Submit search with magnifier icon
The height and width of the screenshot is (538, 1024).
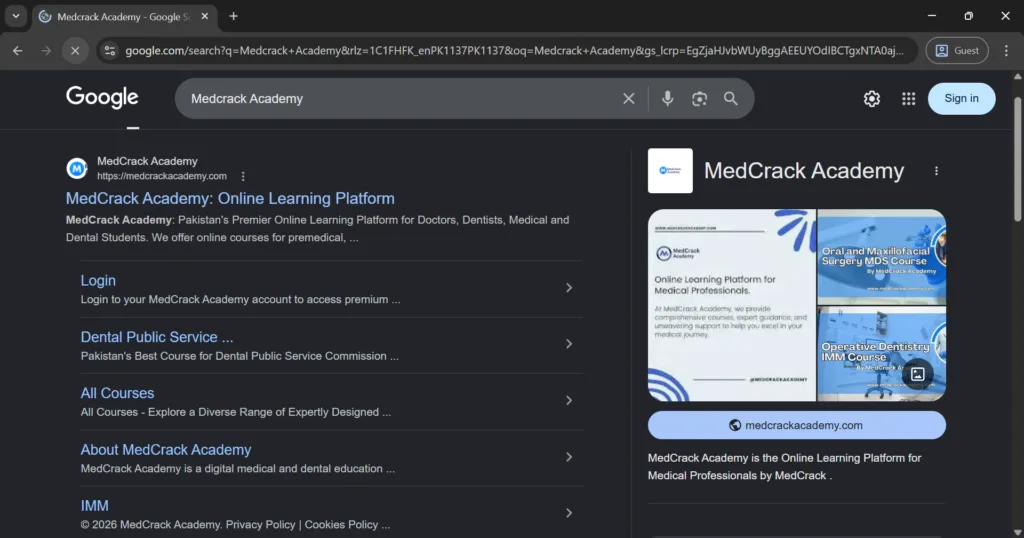click(x=731, y=99)
